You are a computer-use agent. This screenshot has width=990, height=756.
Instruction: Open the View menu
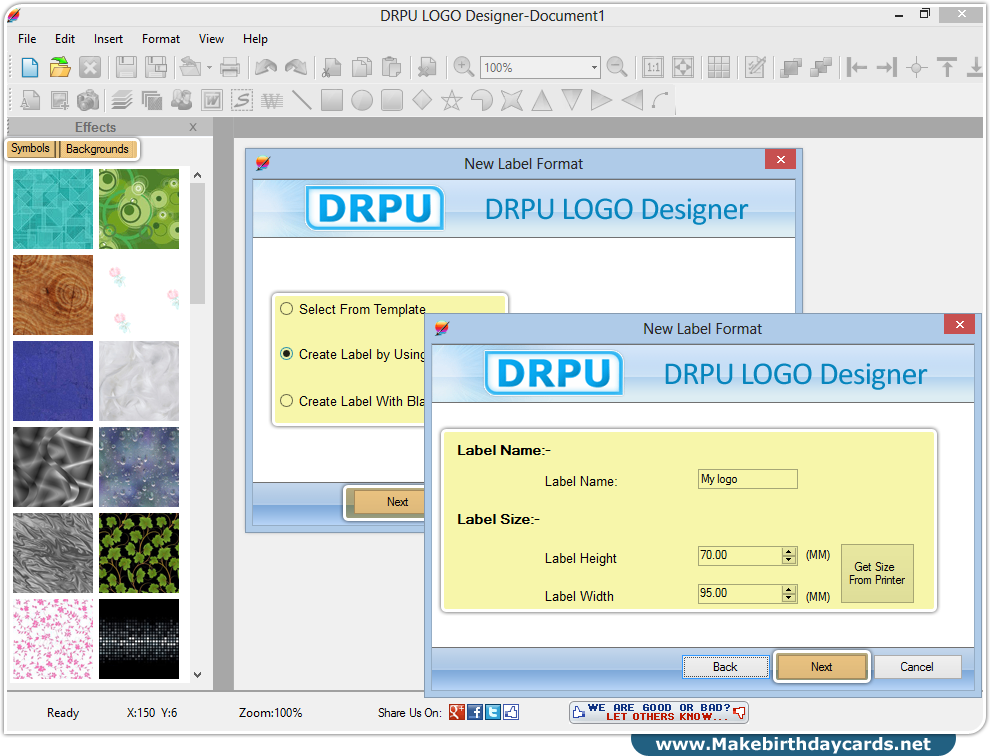tap(212, 39)
